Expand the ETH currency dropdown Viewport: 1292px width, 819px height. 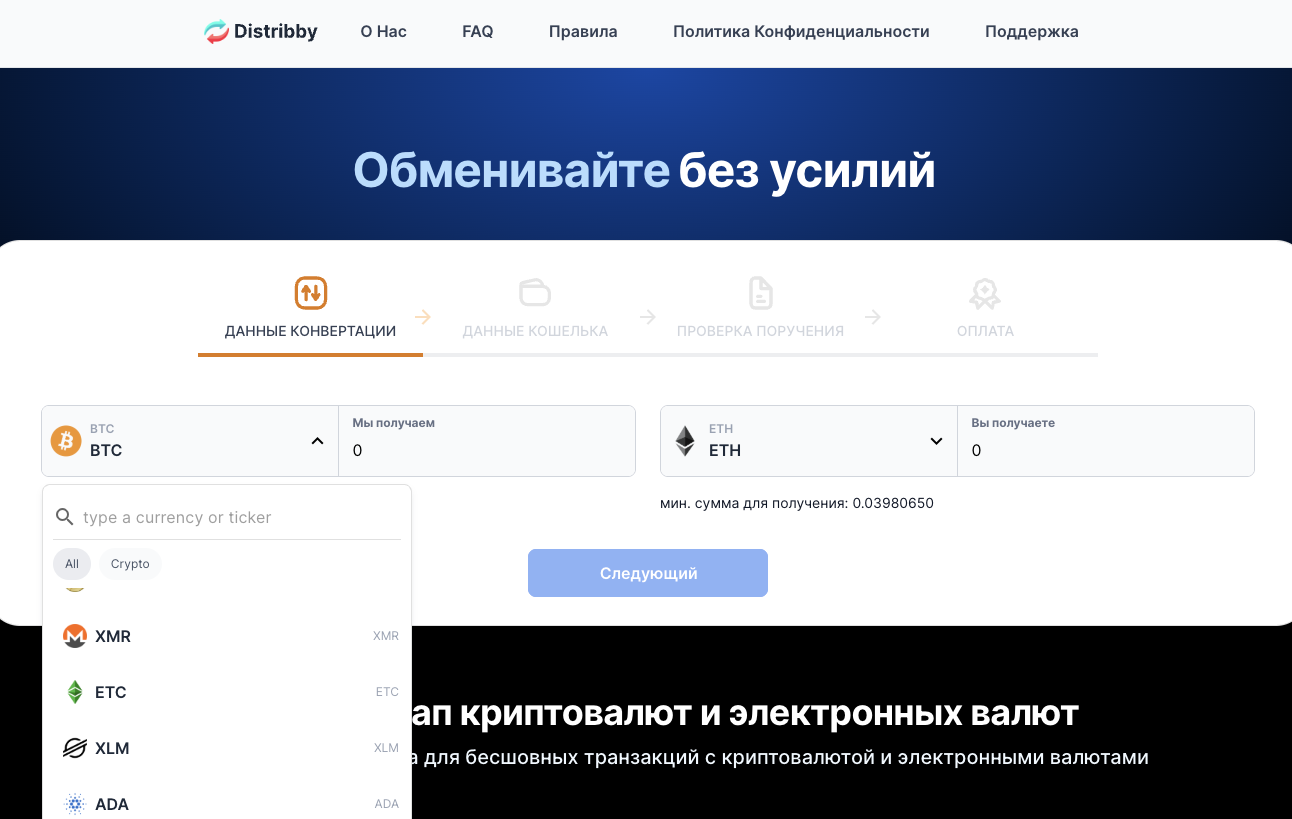pos(936,441)
